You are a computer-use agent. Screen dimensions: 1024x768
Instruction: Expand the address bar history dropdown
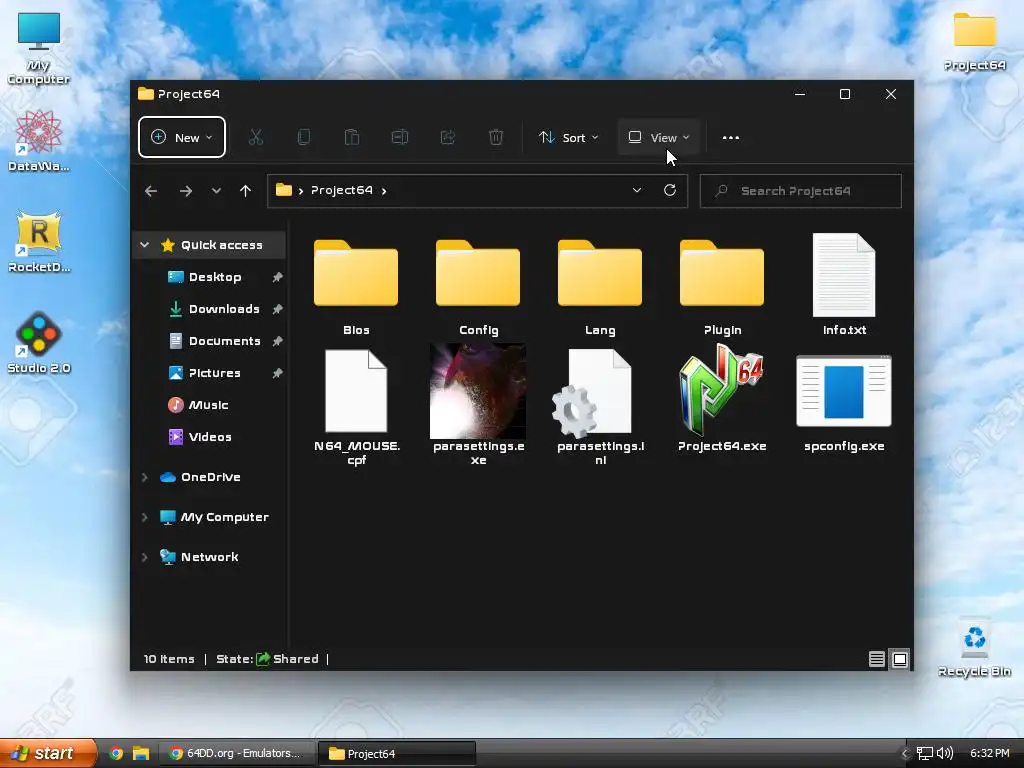637,190
